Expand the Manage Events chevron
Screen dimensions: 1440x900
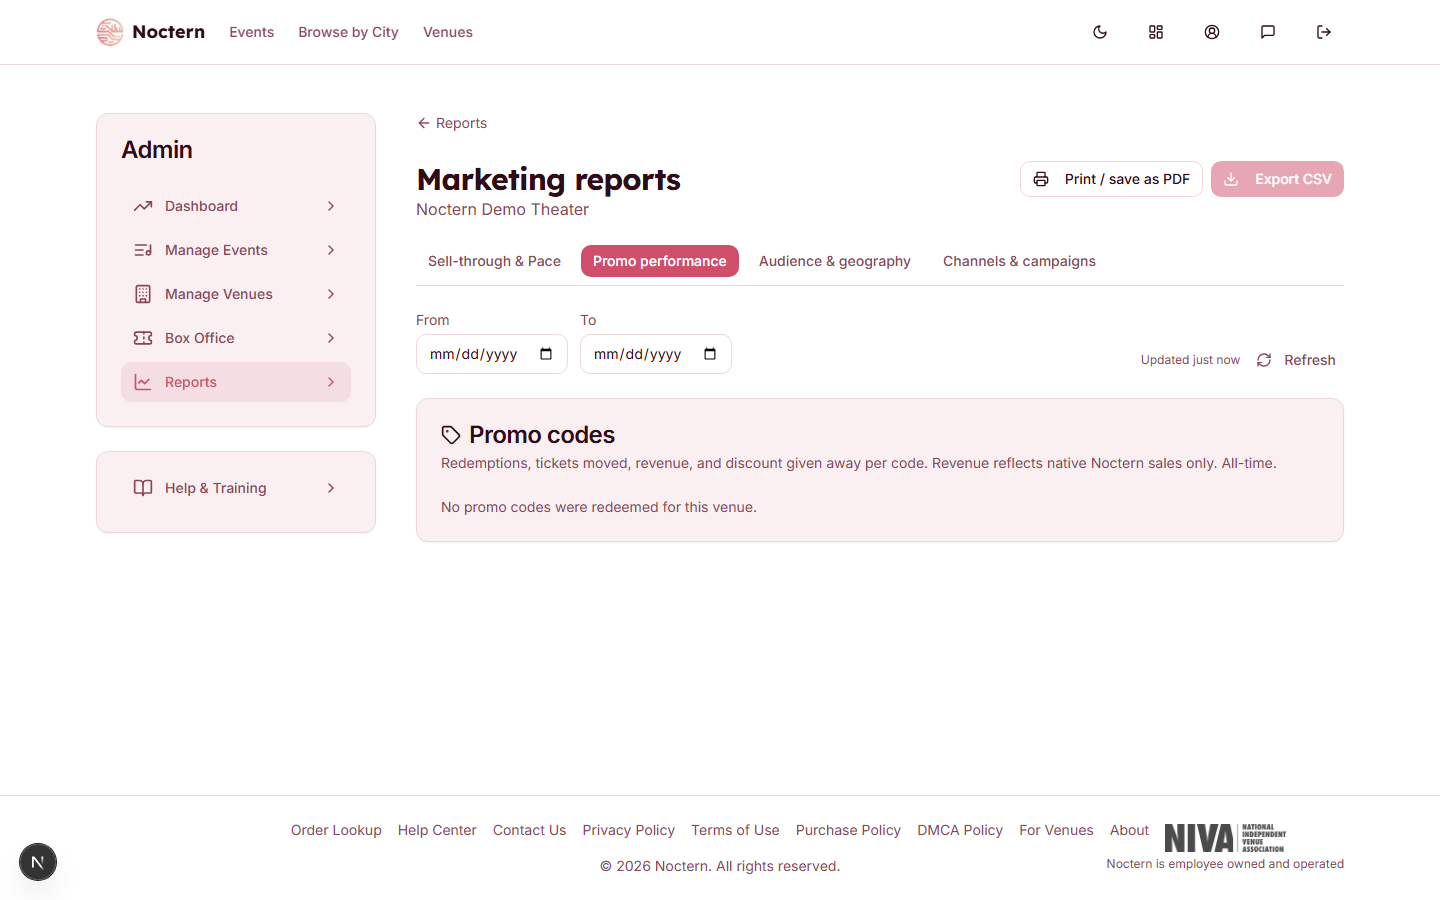point(331,250)
